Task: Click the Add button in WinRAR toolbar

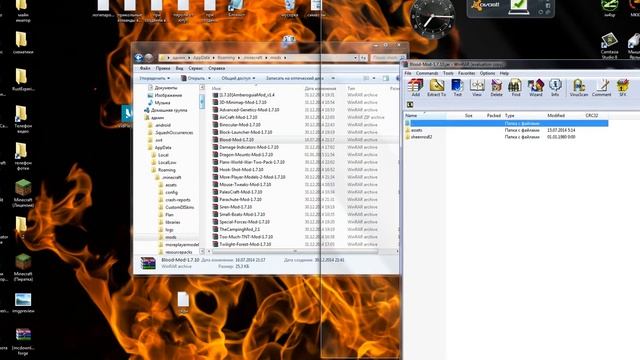Action: 416,88
